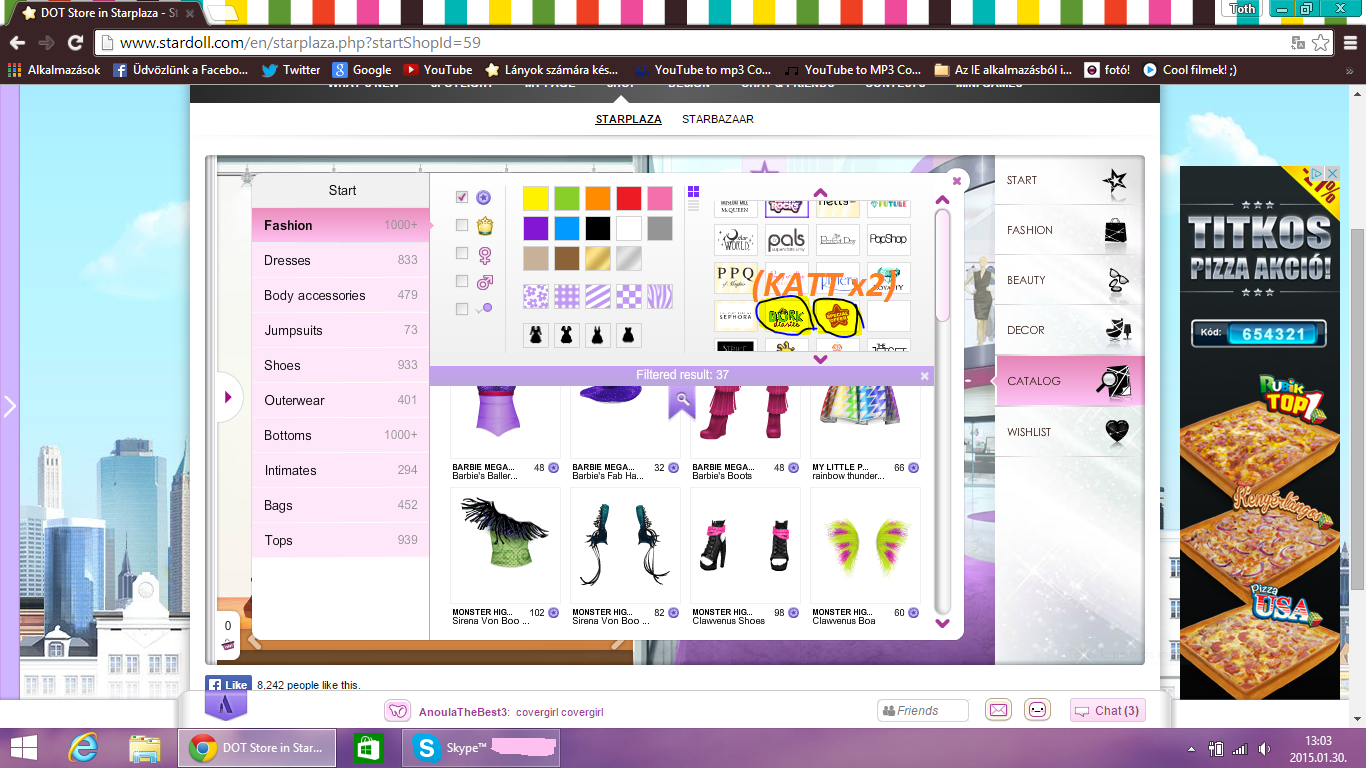The image size is (1366, 768).
Task: Select the Dresses category
Action: tap(340, 260)
